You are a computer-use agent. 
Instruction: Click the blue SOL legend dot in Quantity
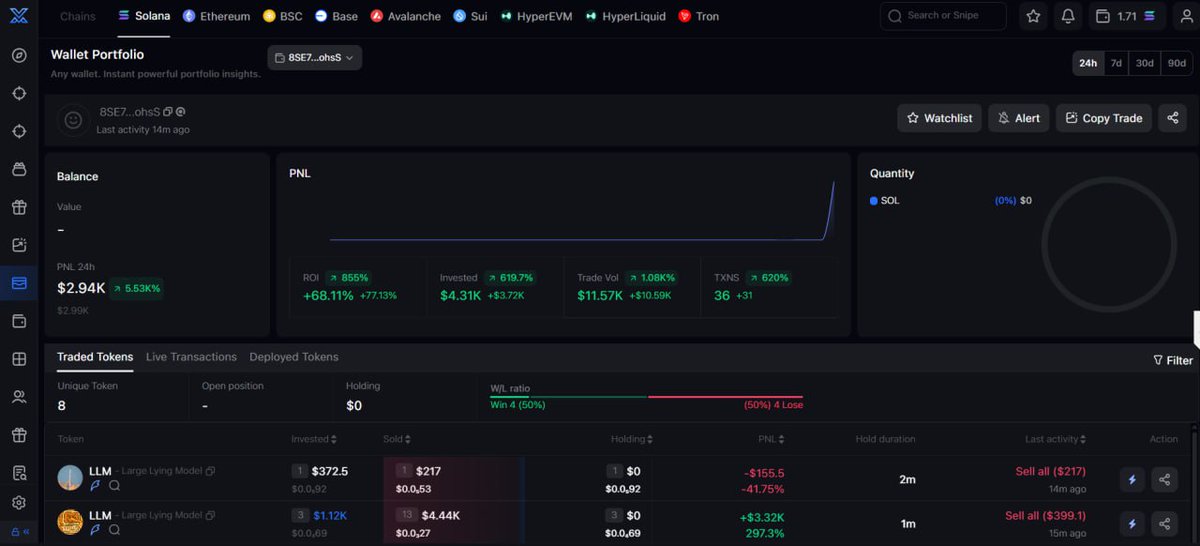click(874, 201)
